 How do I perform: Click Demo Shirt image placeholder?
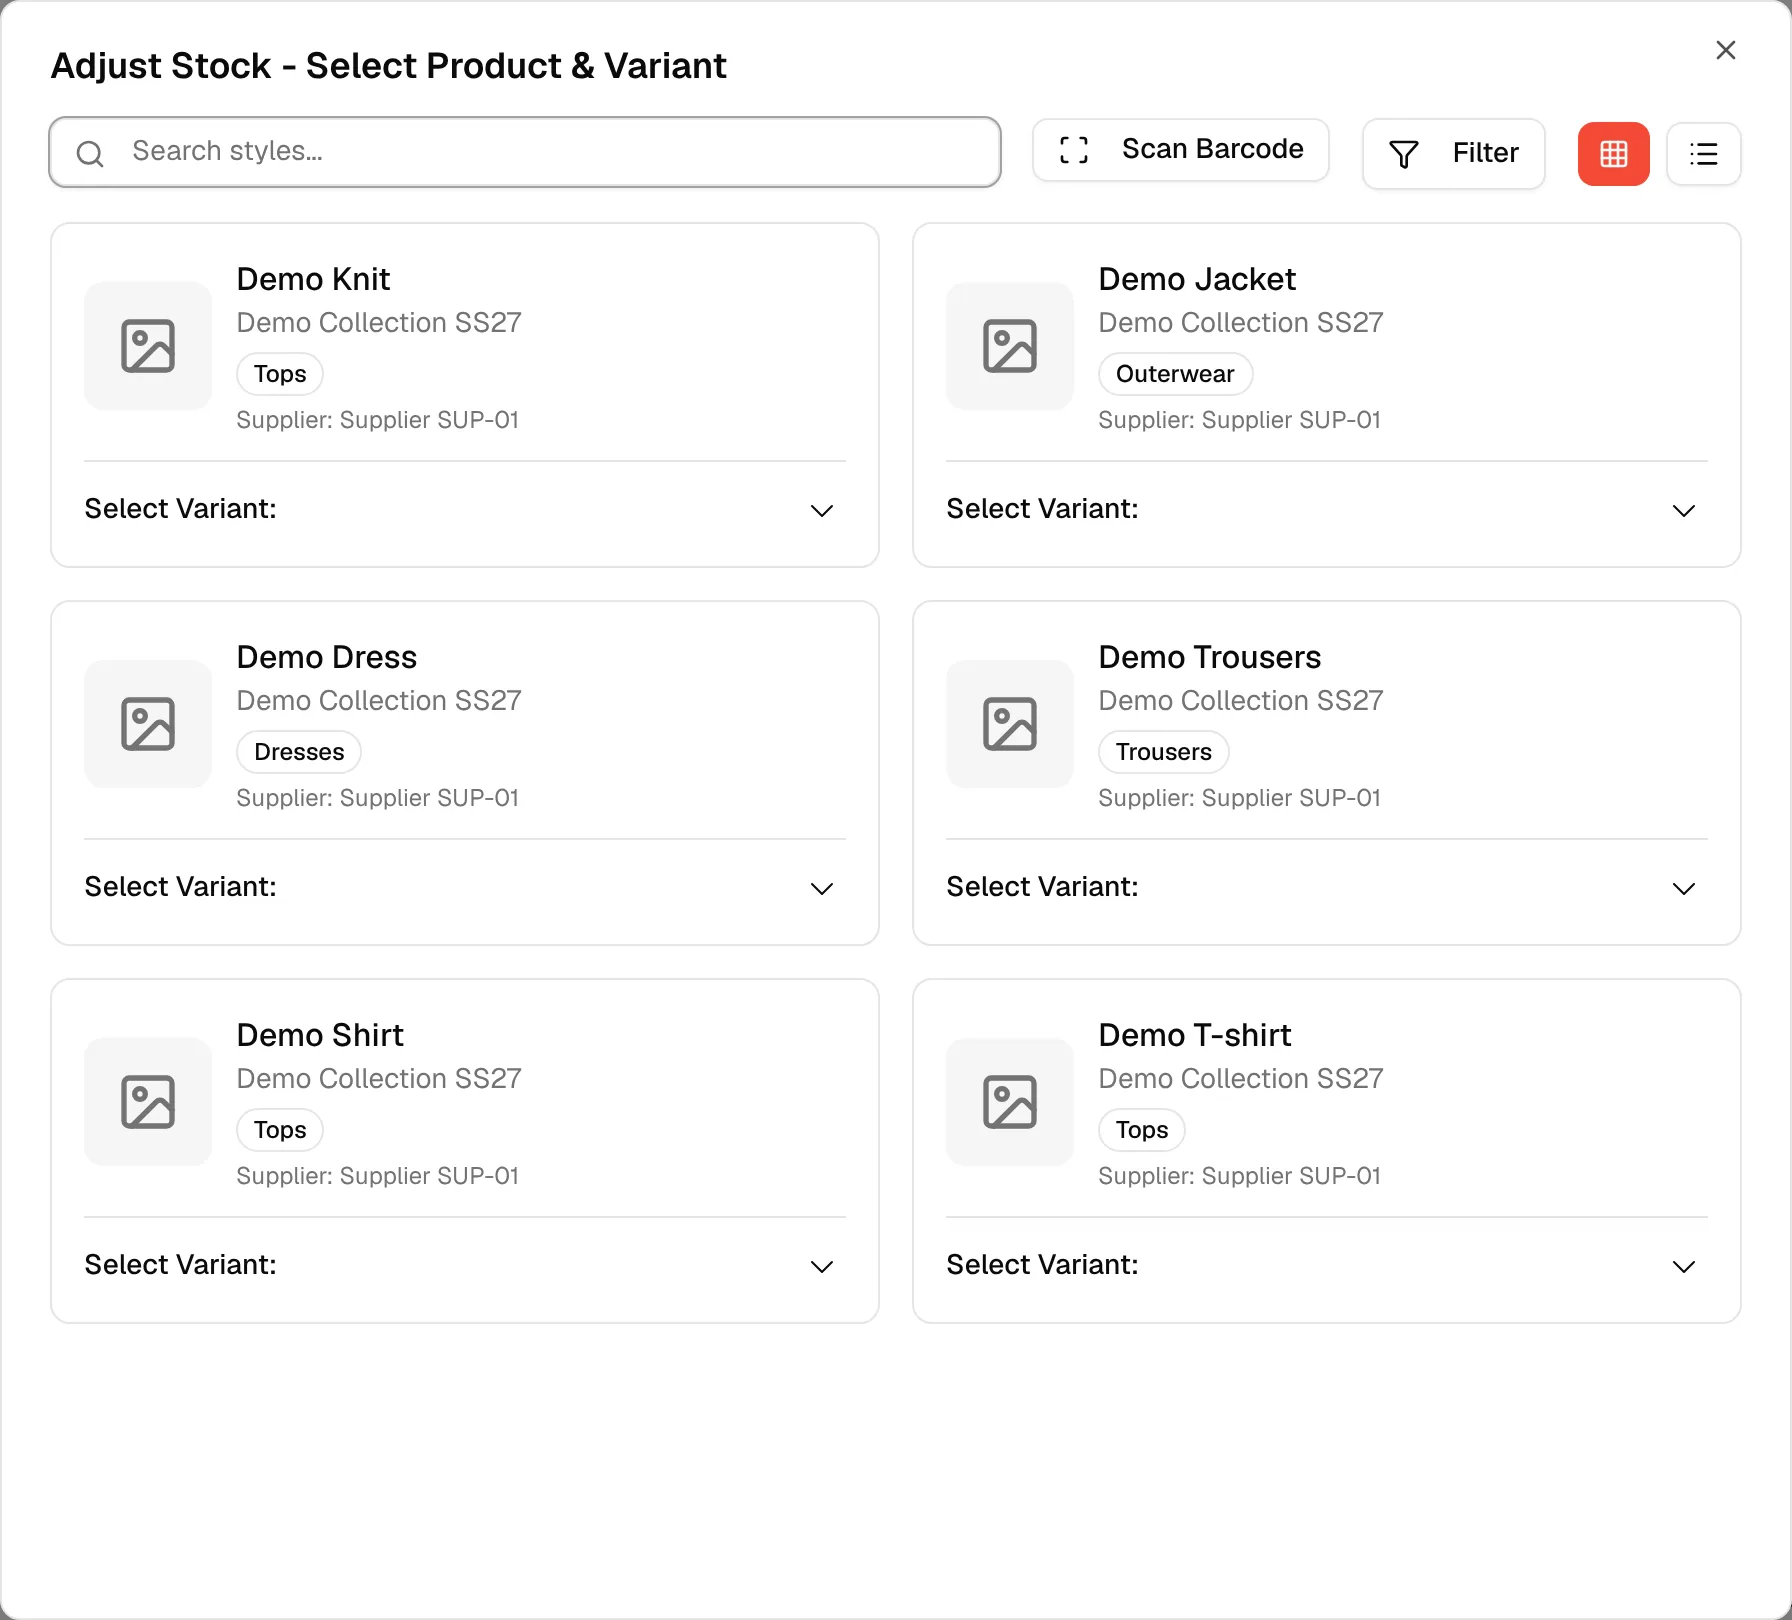[x=148, y=1102]
